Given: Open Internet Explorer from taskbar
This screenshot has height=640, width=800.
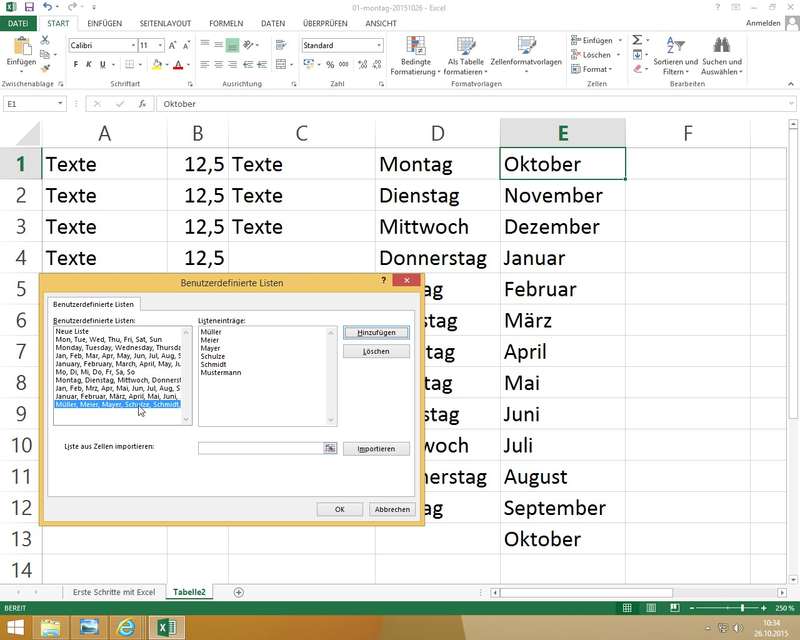Looking at the screenshot, I should [x=125, y=627].
